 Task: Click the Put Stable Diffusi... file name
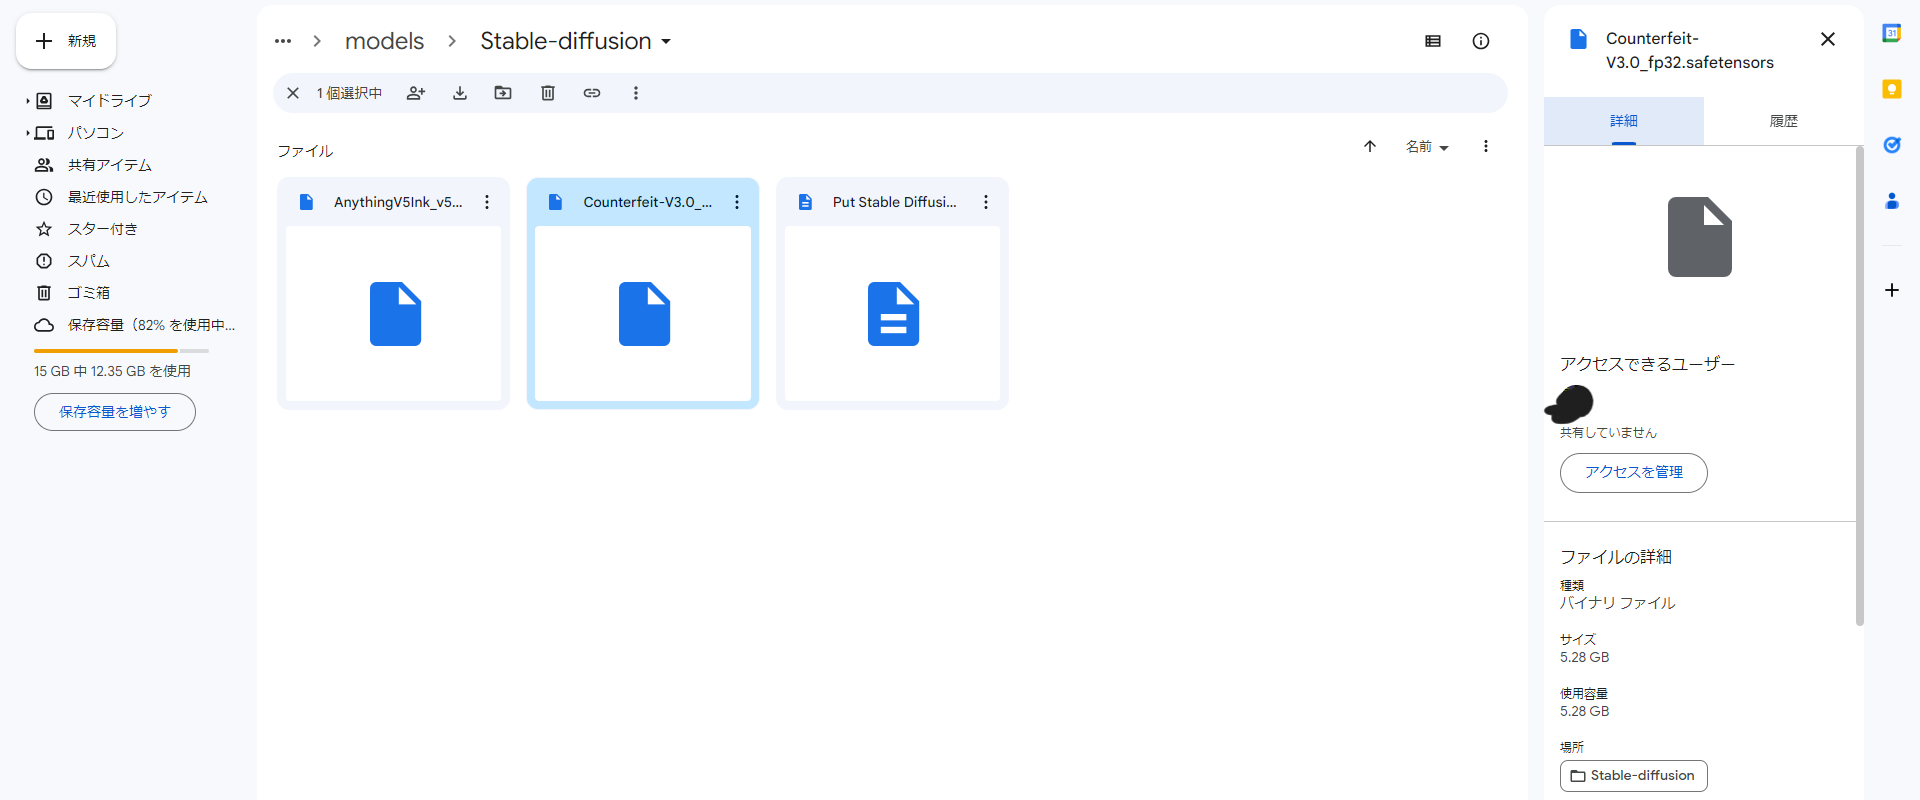pos(895,202)
